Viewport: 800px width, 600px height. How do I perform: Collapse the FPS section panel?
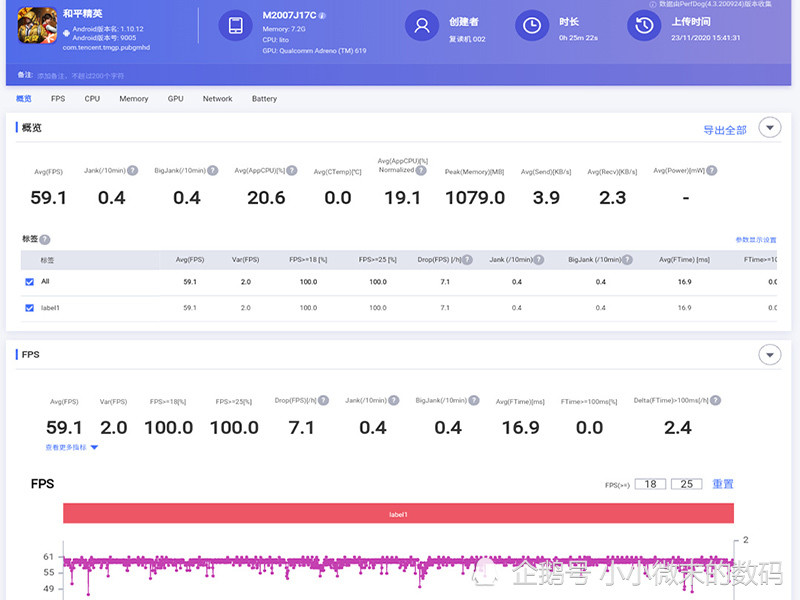(x=769, y=355)
